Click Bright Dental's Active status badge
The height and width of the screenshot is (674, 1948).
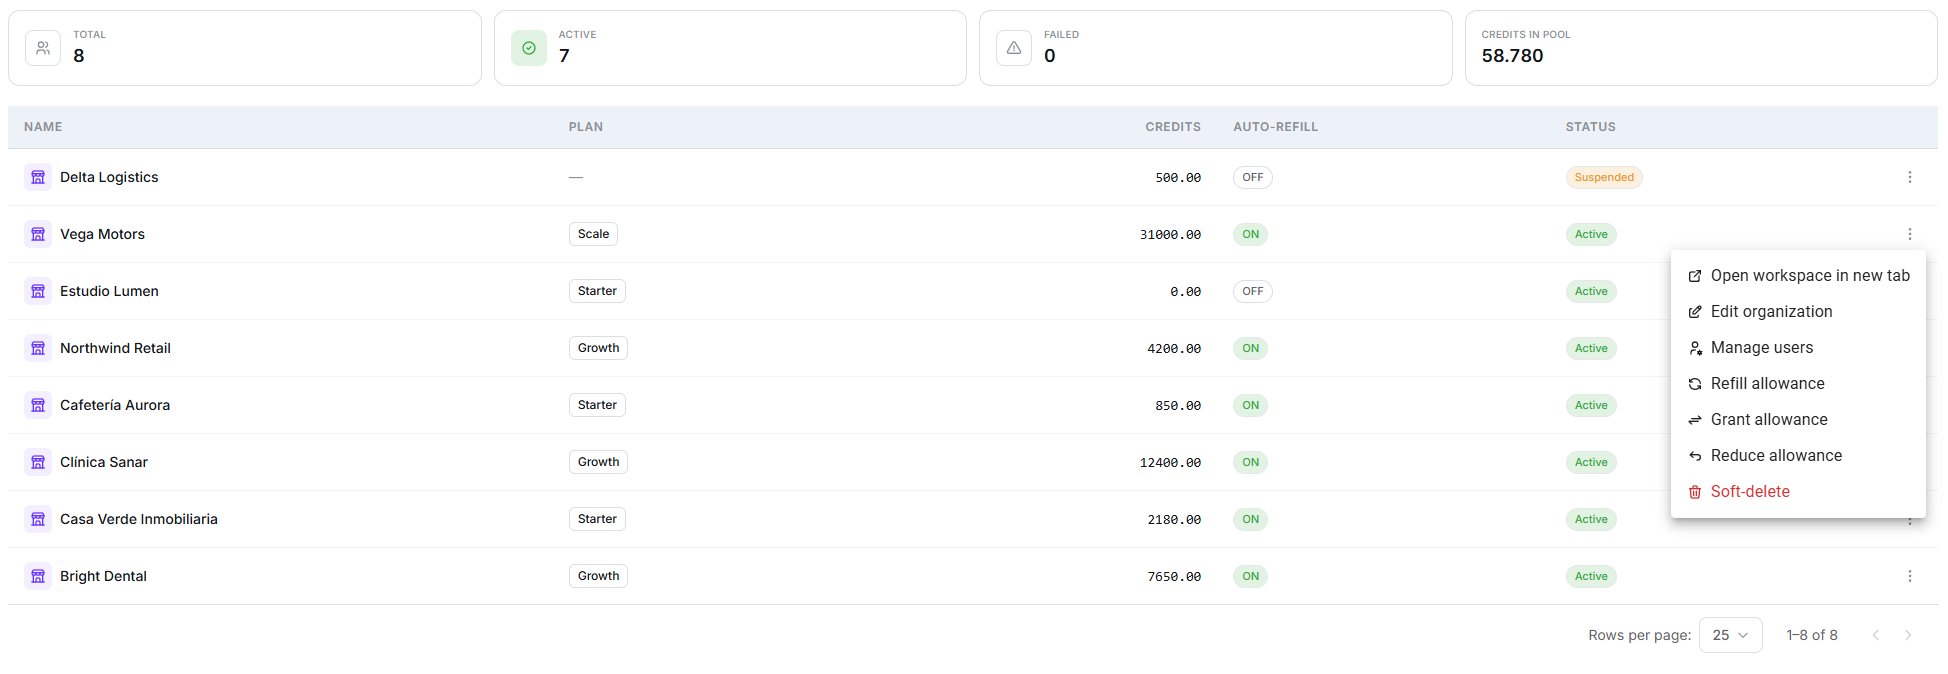(x=1591, y=576)
